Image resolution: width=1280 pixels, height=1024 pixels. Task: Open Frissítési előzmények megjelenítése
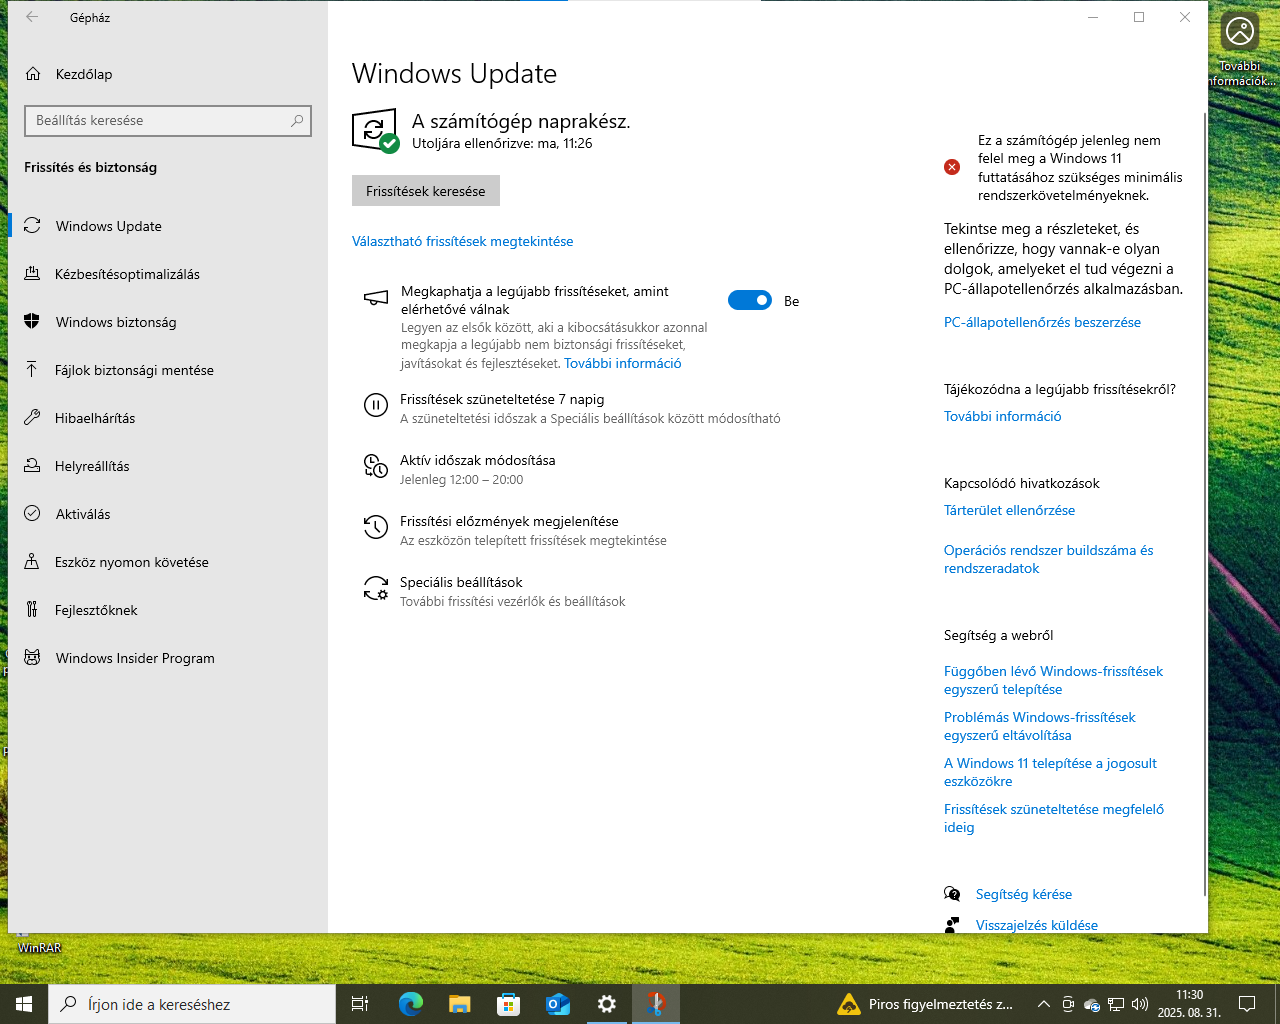pyautogui.click(x=515, y=530)
